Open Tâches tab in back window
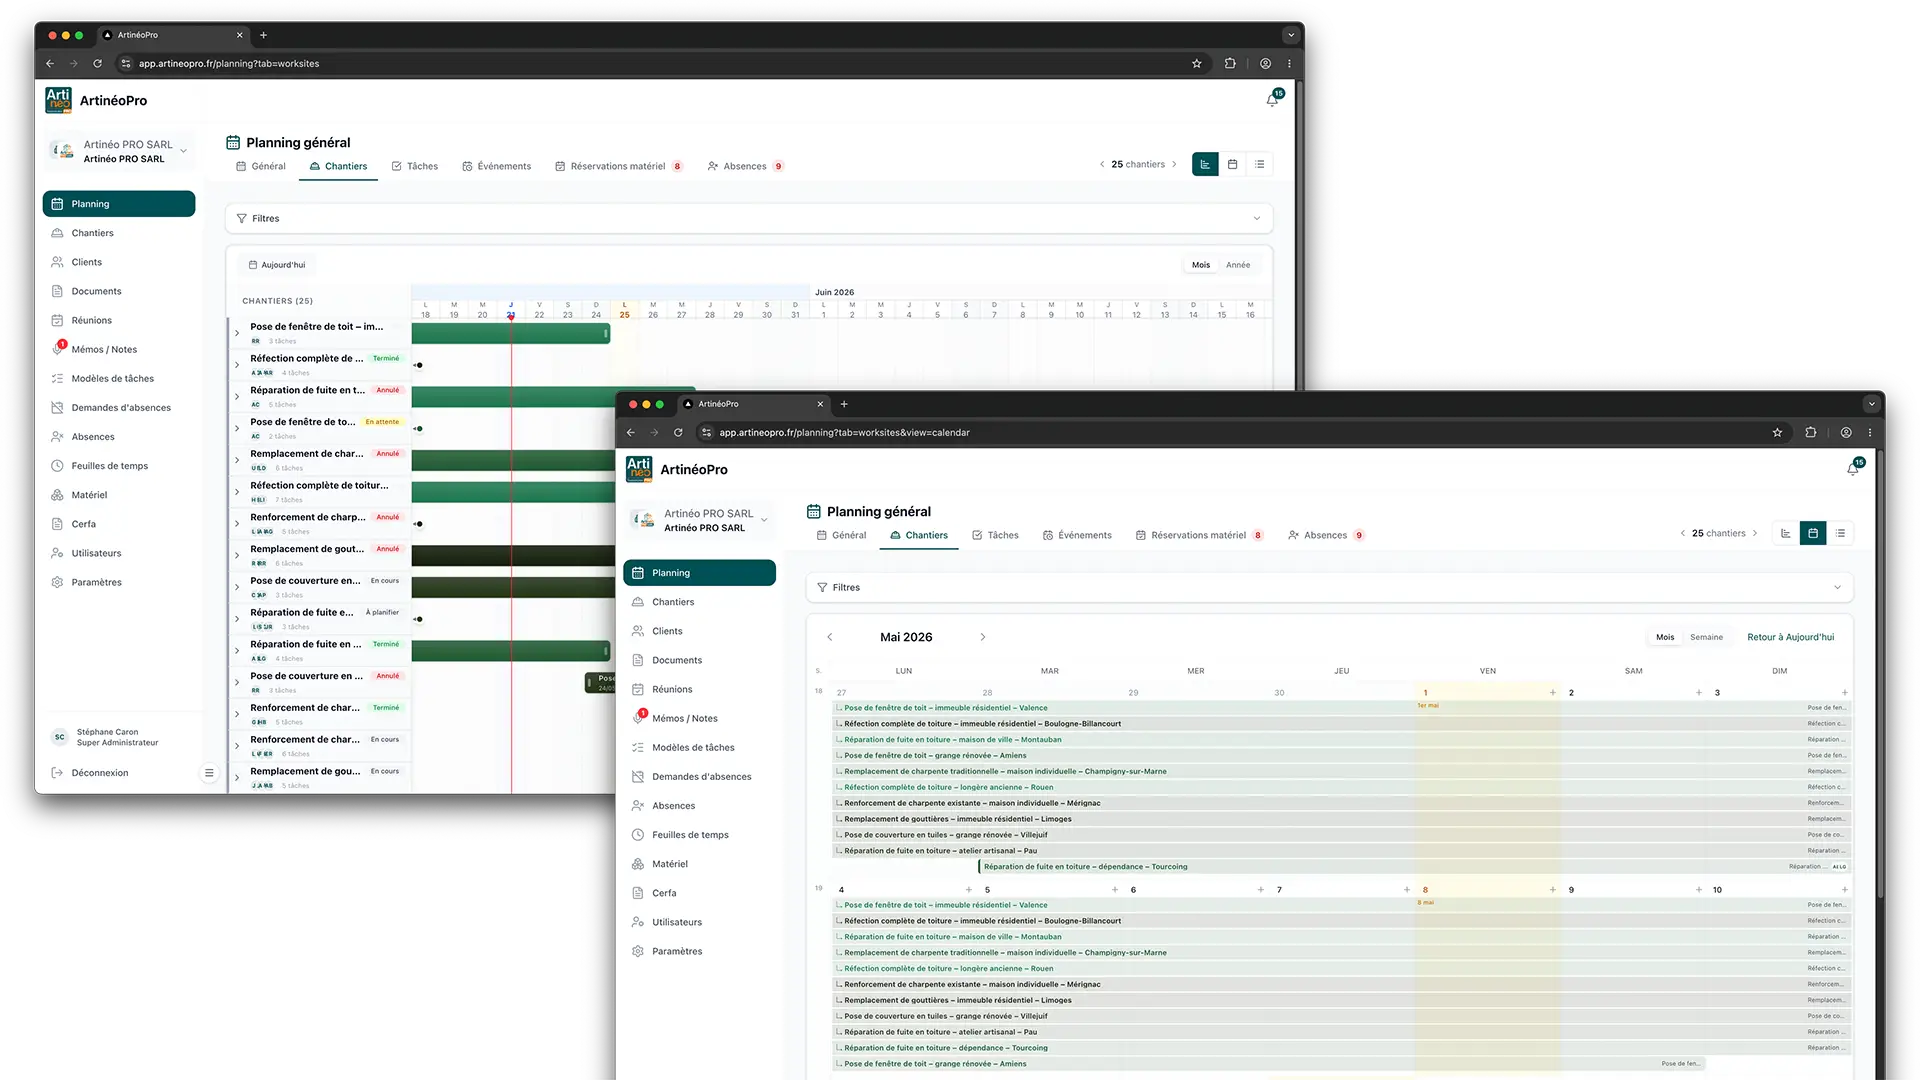The width and height of the screenshot is (1920, 1080). (415, 166)
